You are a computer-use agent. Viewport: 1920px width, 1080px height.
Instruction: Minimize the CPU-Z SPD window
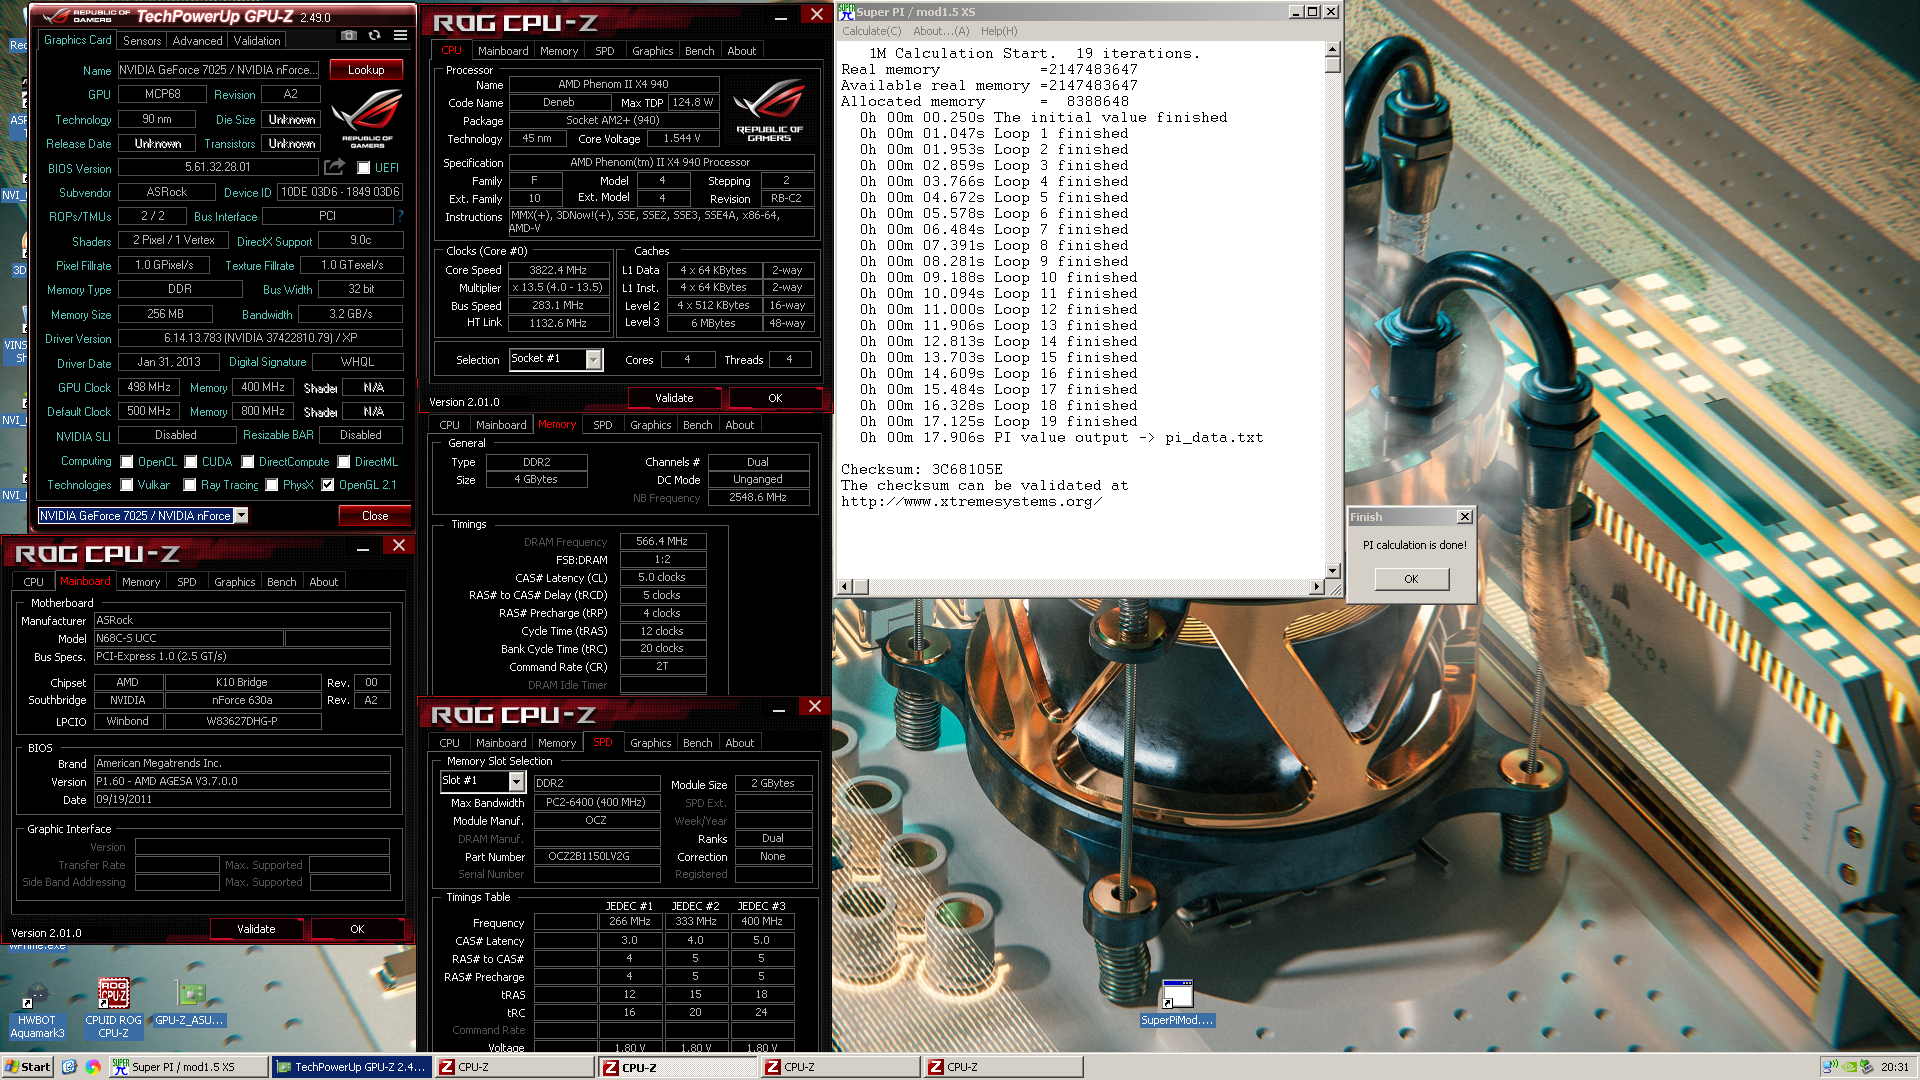tap(779, 709)
